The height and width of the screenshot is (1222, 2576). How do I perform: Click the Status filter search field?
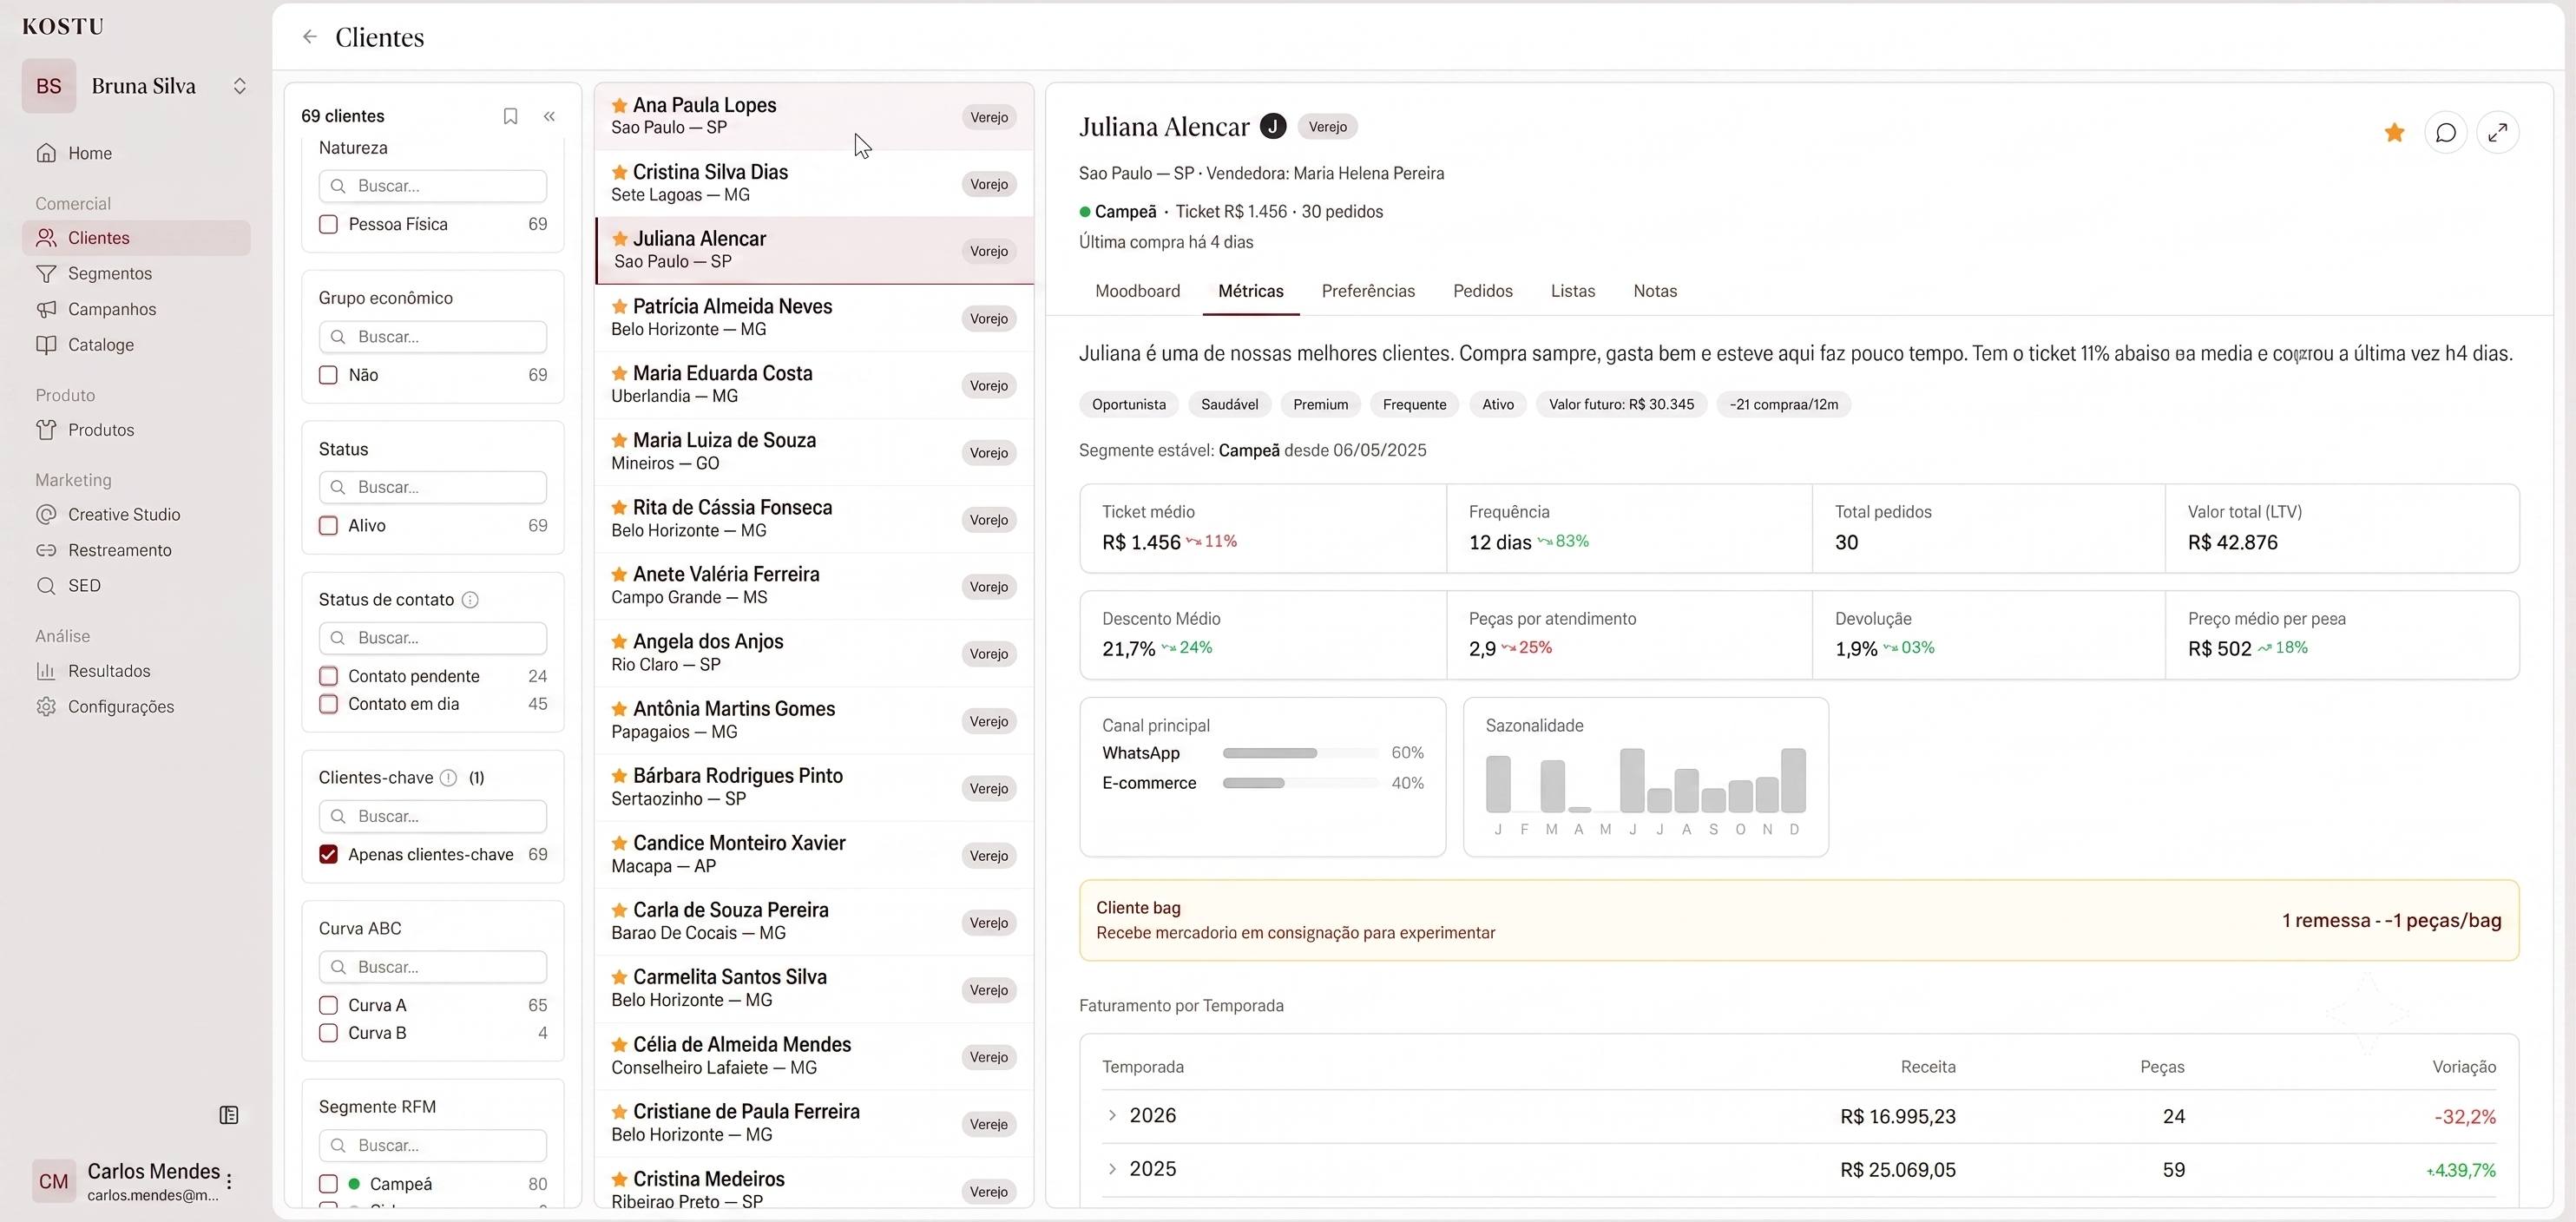(433, 487)
